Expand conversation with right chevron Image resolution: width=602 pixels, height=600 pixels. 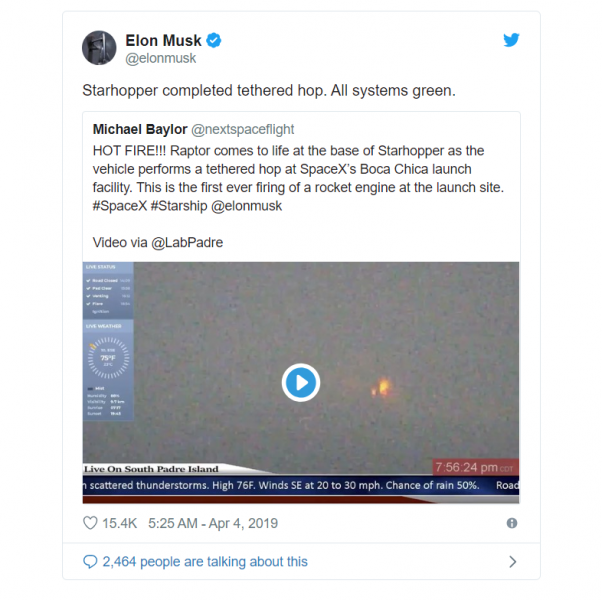(x=513, y=562)
